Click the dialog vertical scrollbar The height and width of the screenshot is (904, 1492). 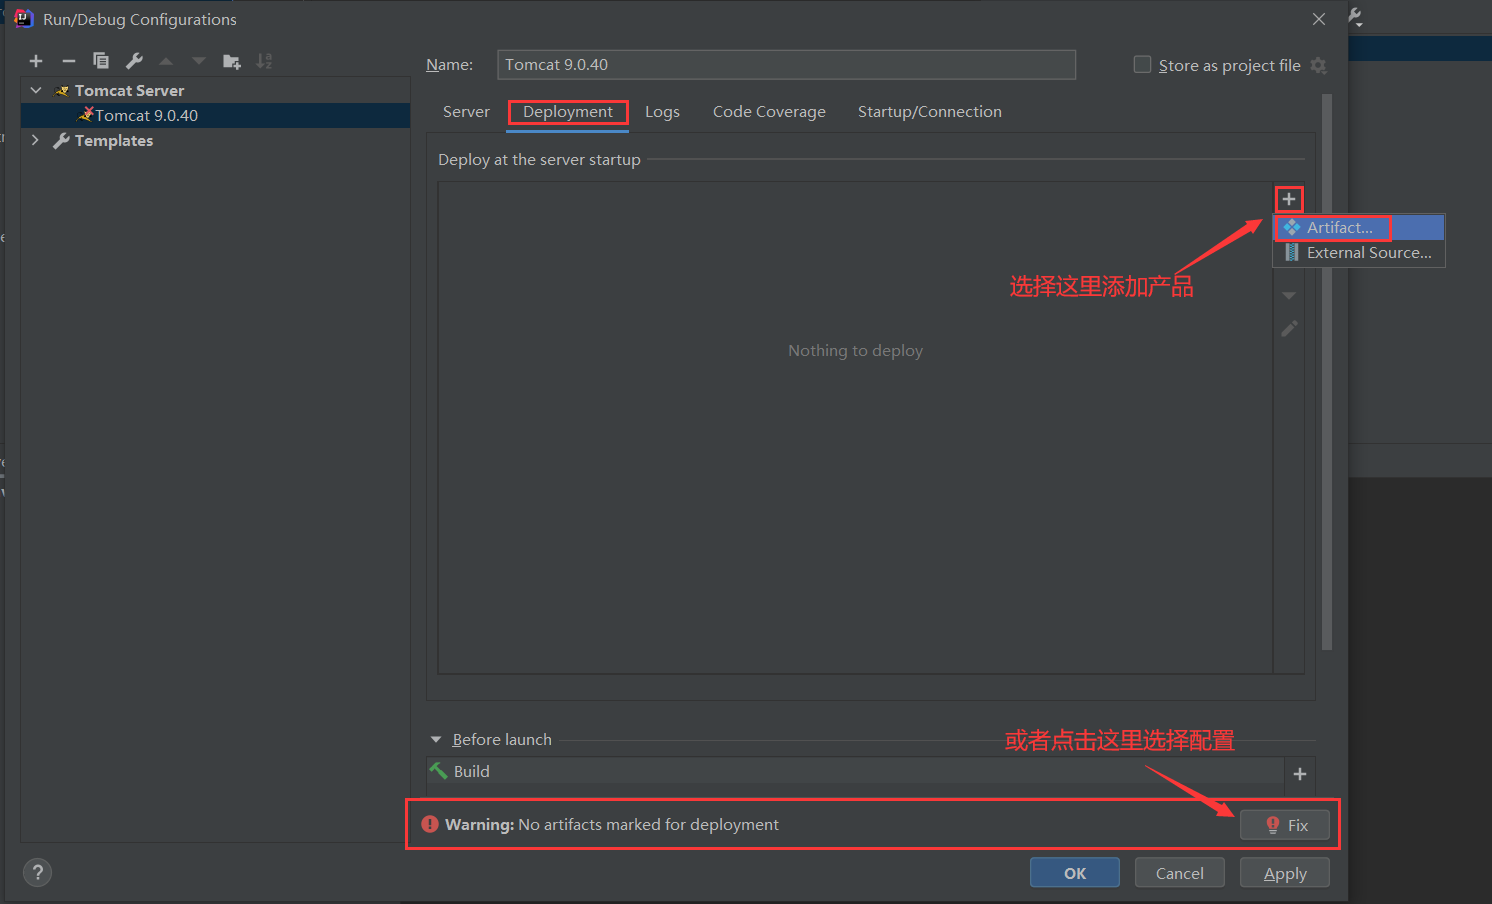coord(1327,372)
